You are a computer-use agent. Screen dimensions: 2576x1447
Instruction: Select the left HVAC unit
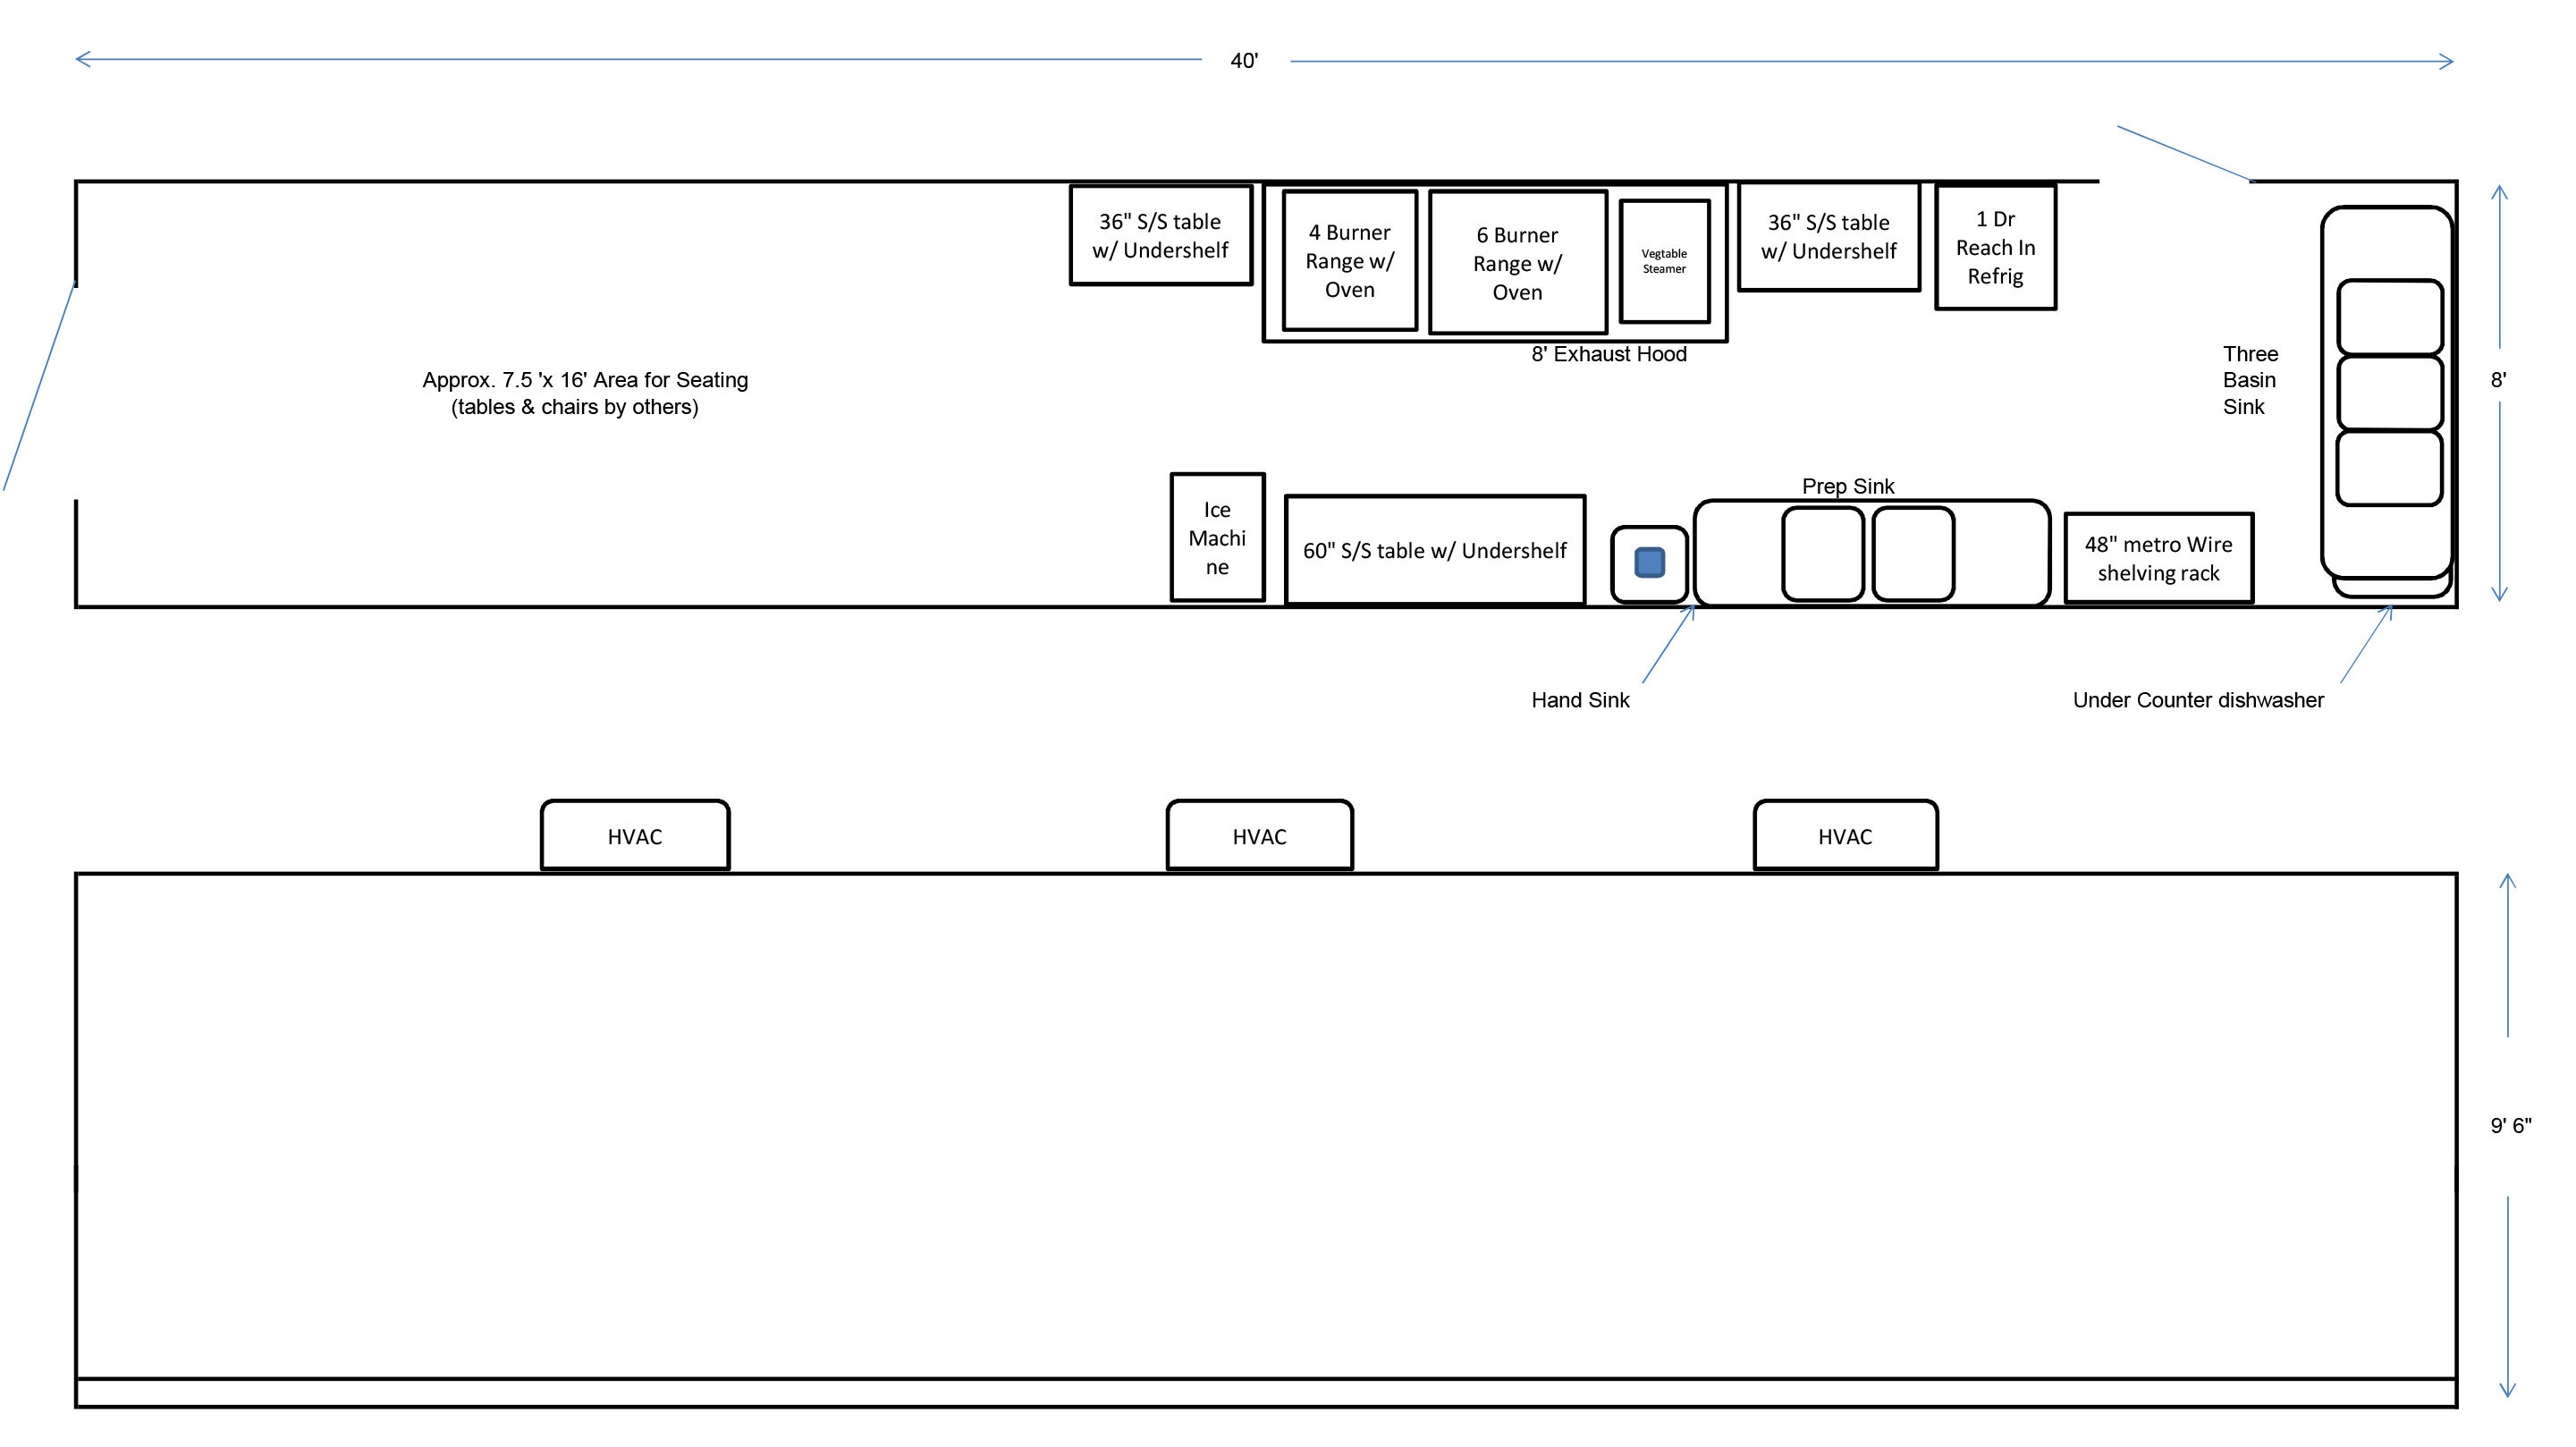point(634,836)
